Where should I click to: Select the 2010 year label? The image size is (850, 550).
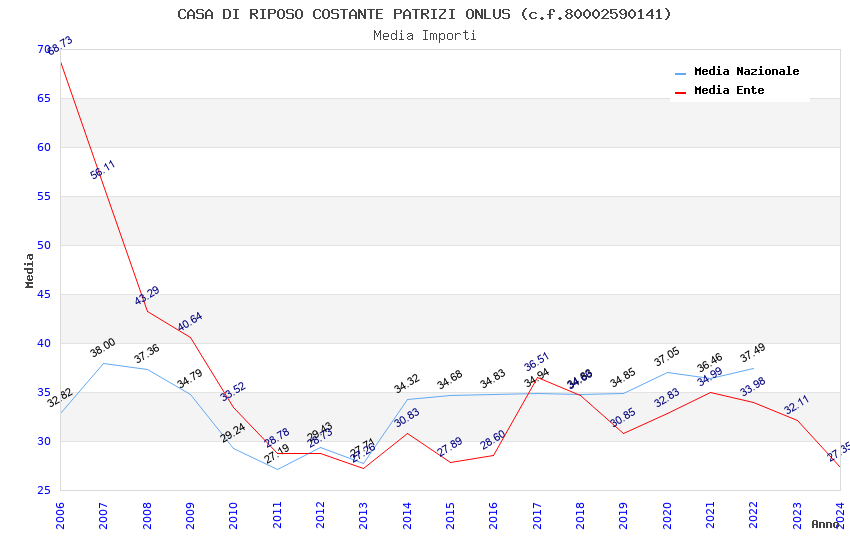(x=234, y=515)
